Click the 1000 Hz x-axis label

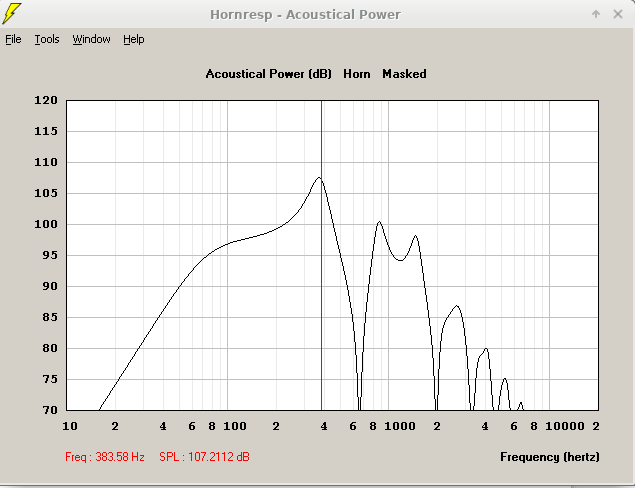coord(400,426)
